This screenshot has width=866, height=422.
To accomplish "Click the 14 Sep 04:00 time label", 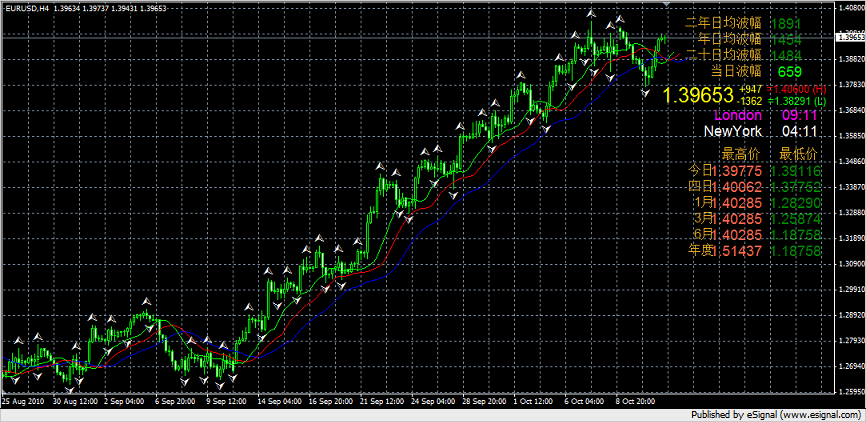I will 281,402.
